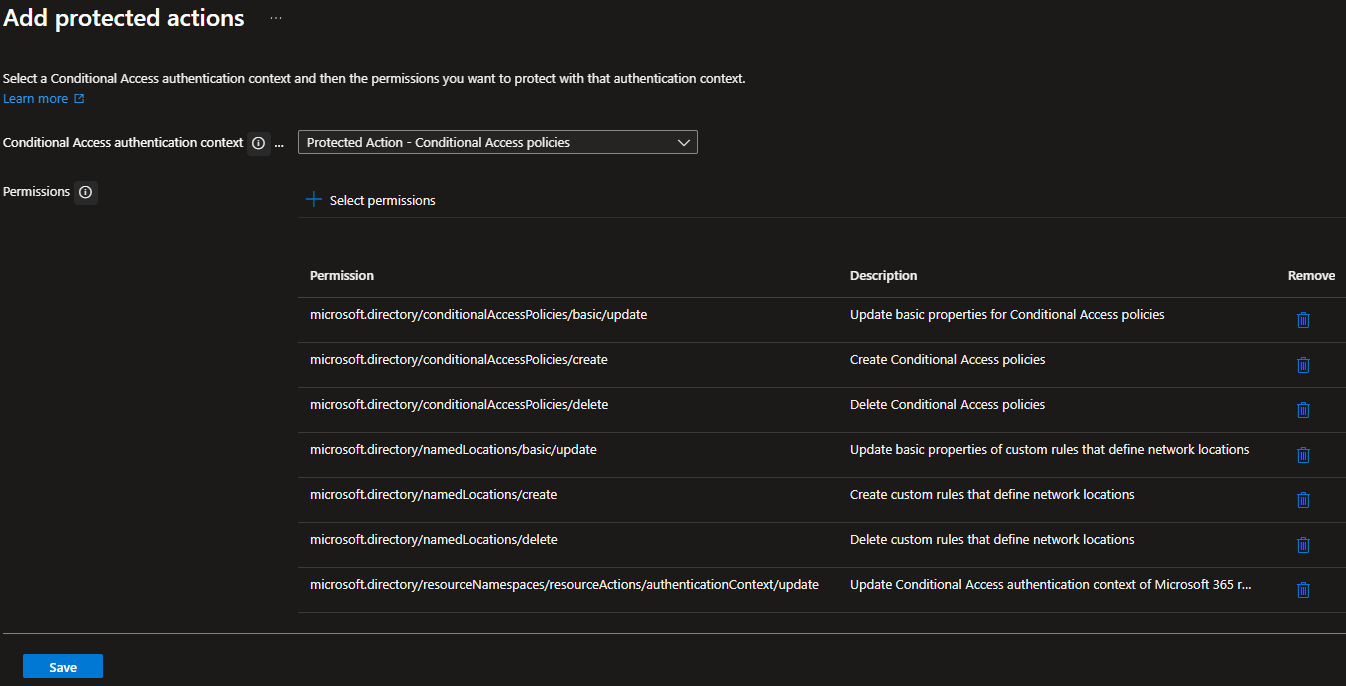Viewport: 1346px width, 686px height.
Task: Delete the namedLocations/delete permission row
Action: [x=1303, y=545]
